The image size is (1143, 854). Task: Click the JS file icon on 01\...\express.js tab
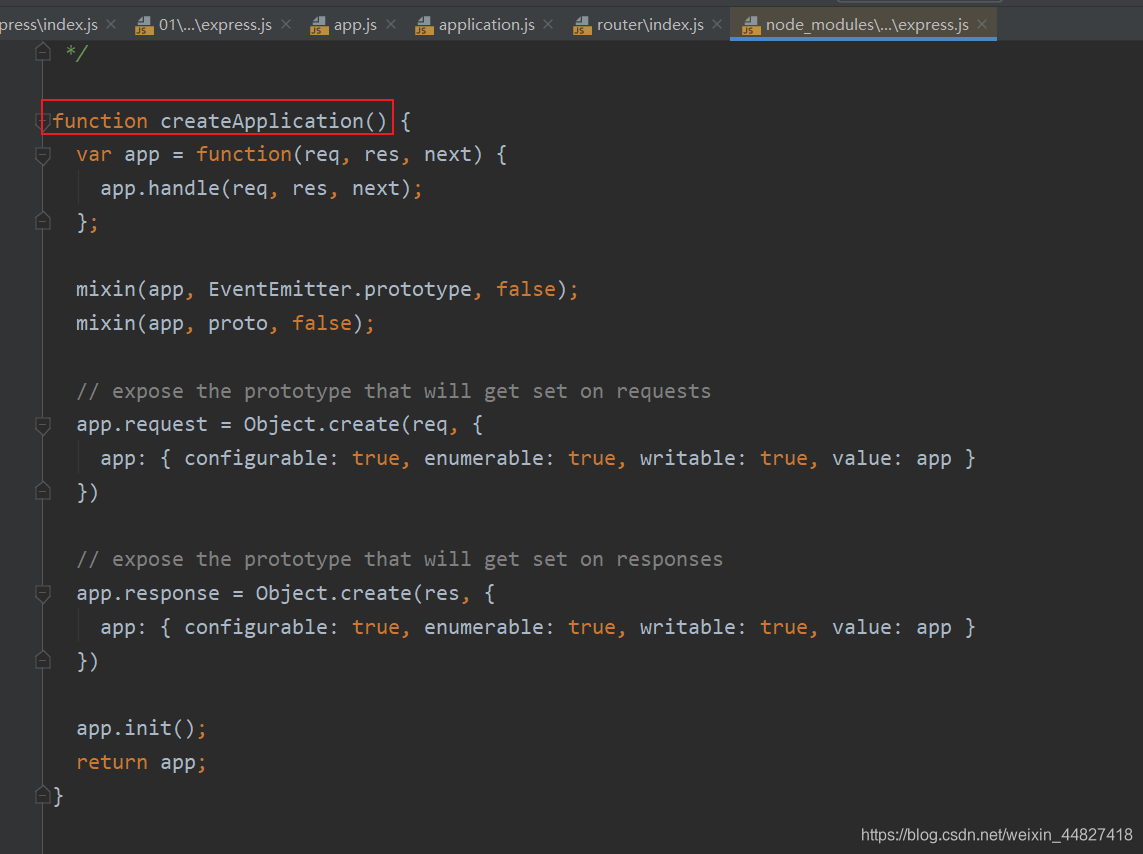(x=144, y=26)
